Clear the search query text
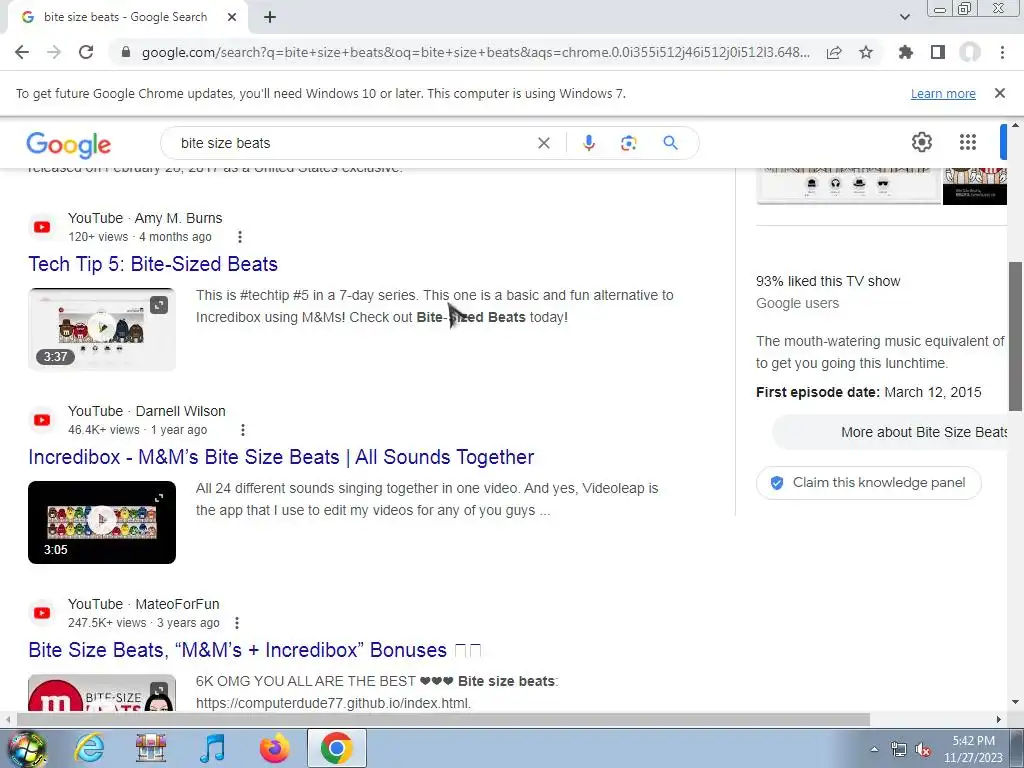The image size is (1024, 768). 543,143
